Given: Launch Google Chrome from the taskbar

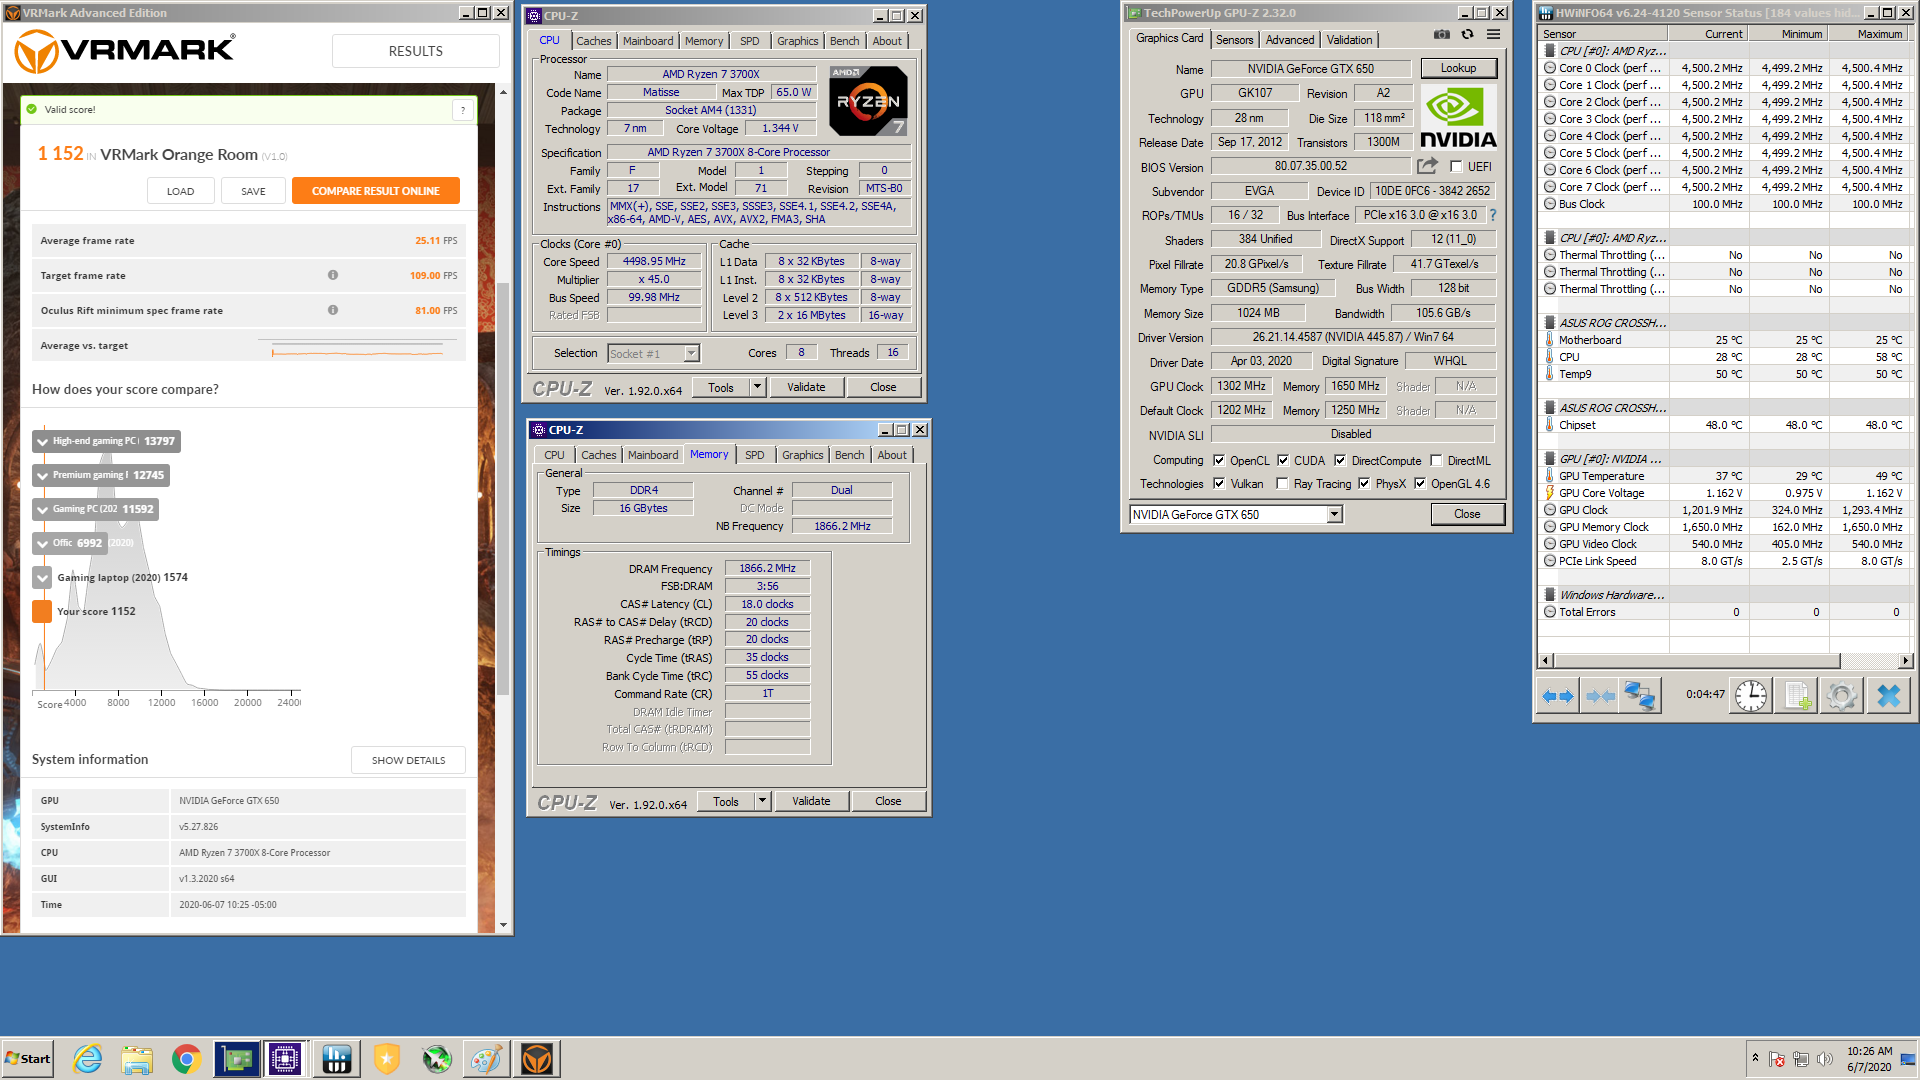Looking at the screenshot, I should tap(186, 1059).
